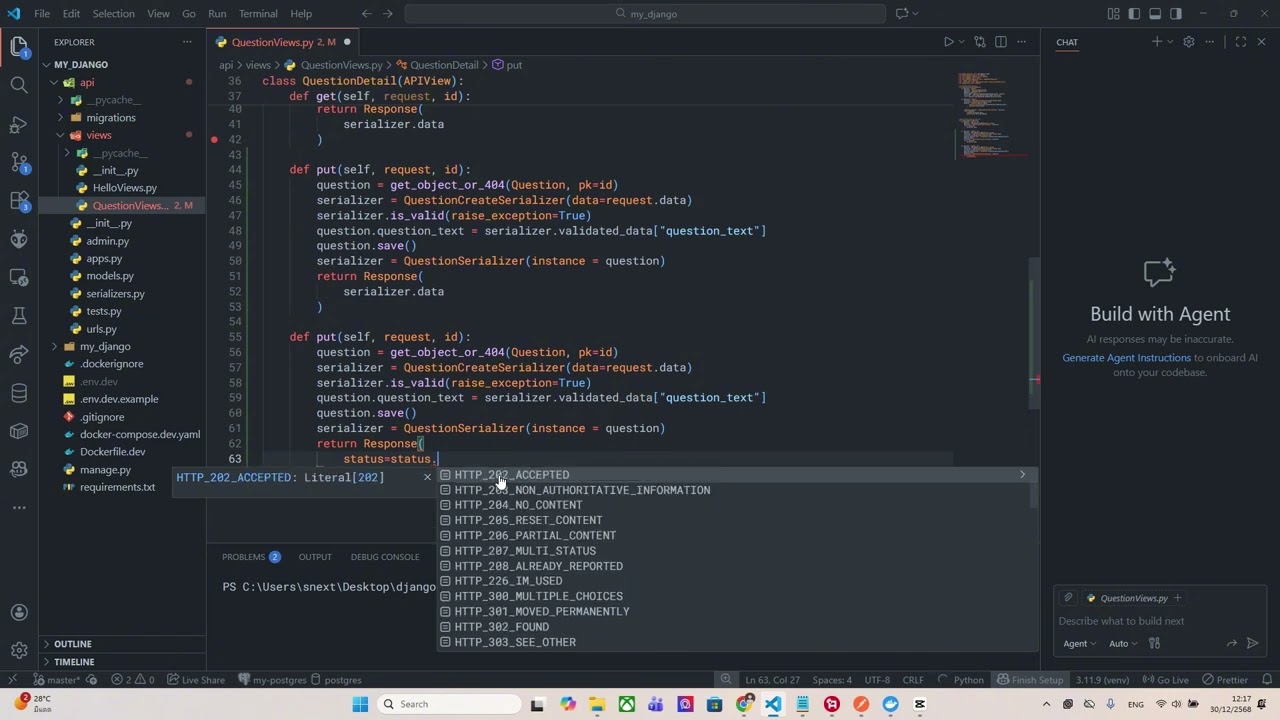1280x720 pixels.
Task: Start a new chat with plus icon
Action: coord(1157,42)
